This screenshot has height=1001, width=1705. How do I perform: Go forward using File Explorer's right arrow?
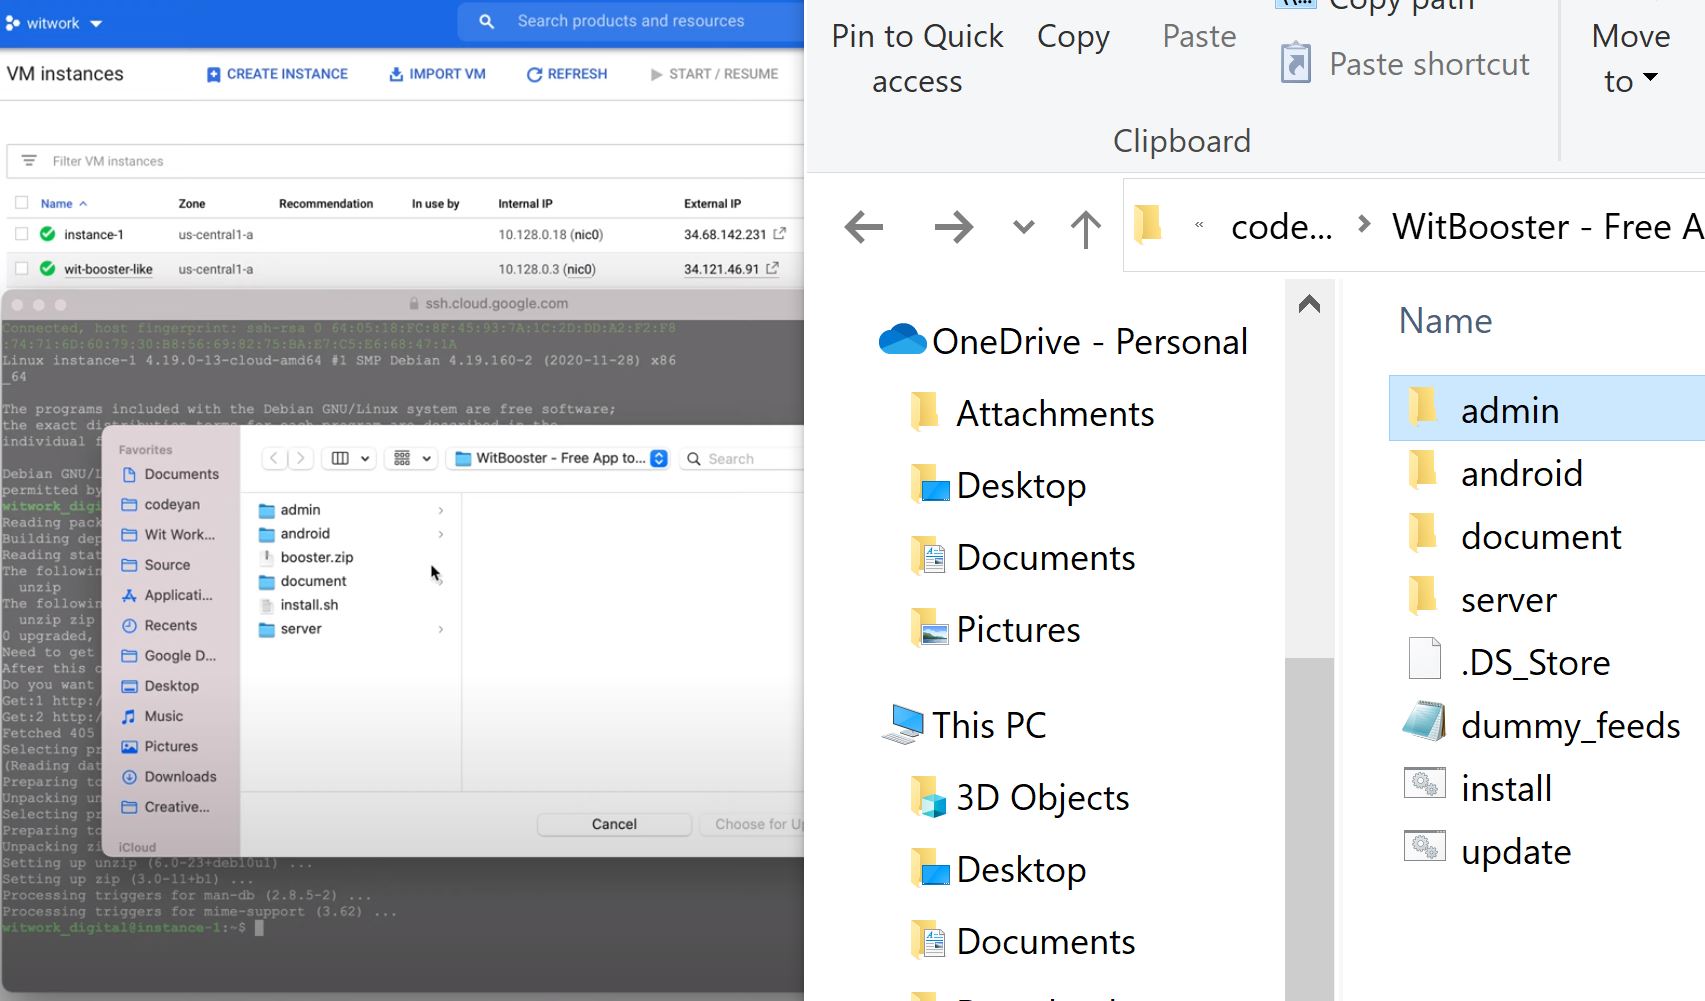(x=953, y=227)
